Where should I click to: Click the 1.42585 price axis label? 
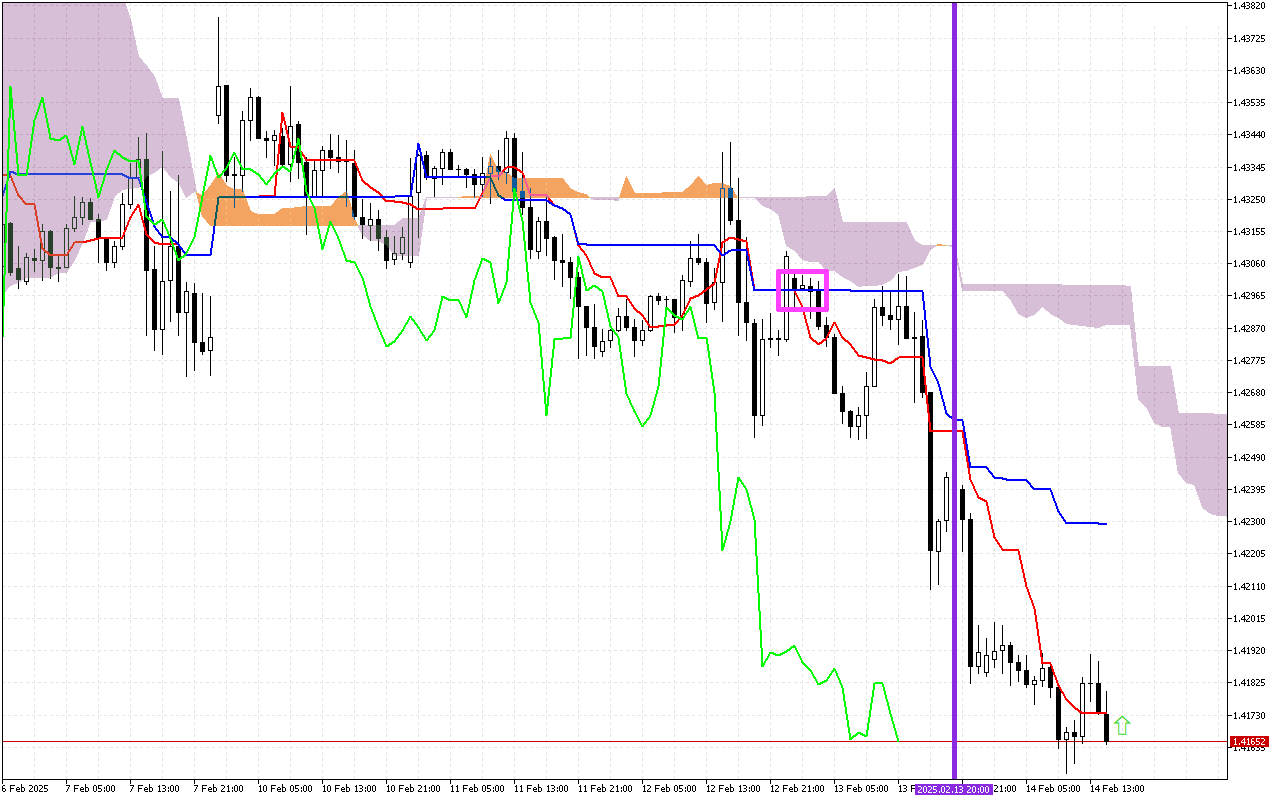(1250, 425)
